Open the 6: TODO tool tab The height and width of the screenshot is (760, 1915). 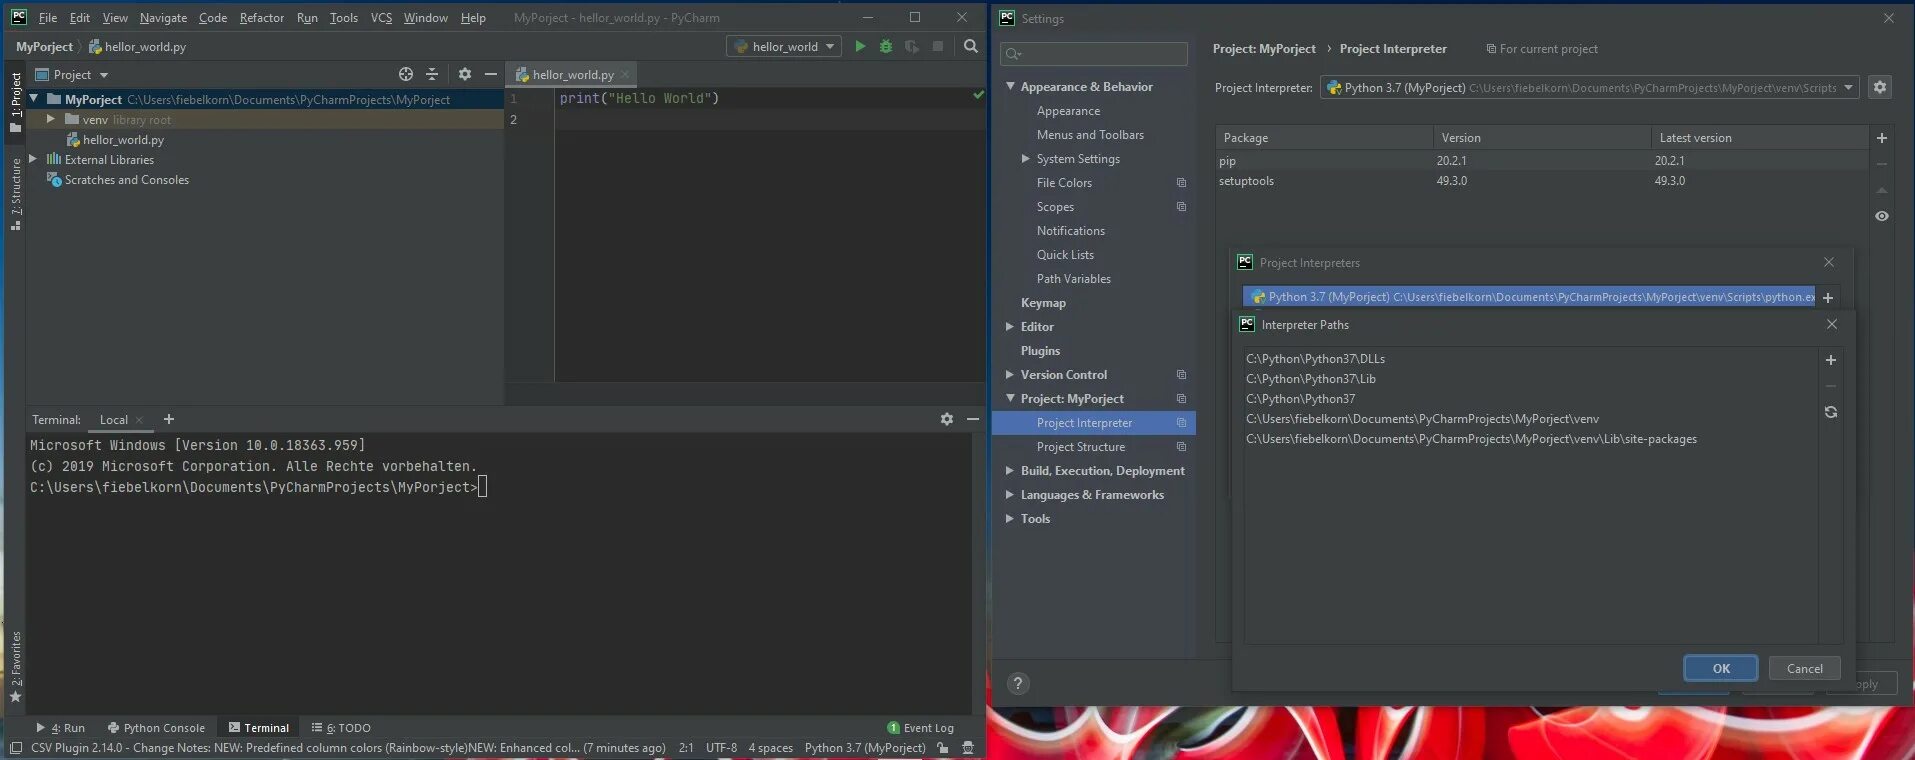pyautogui.click(x=341, y=727)
